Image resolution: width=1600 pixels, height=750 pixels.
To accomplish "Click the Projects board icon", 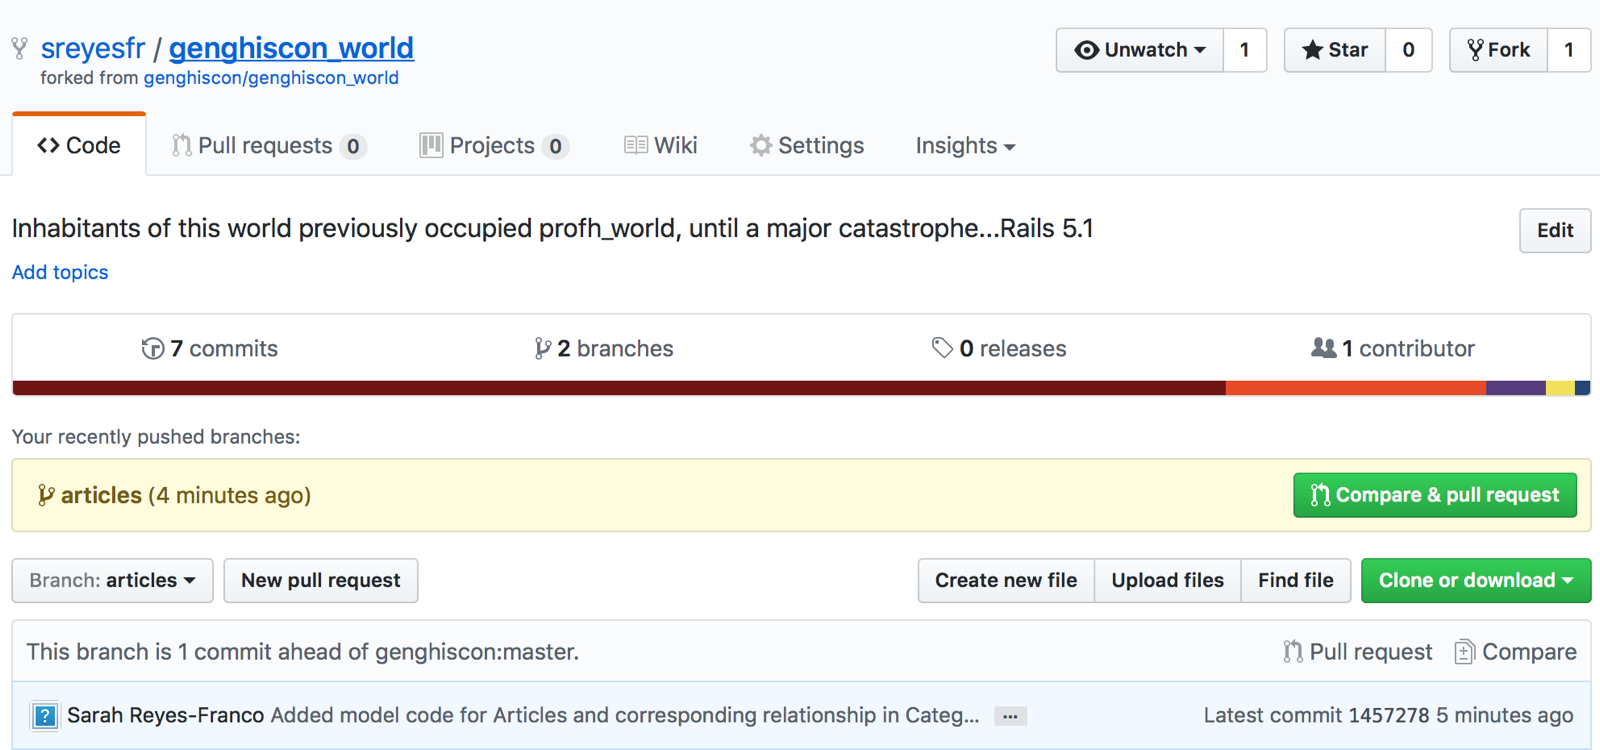I will (x=431, y=146).
